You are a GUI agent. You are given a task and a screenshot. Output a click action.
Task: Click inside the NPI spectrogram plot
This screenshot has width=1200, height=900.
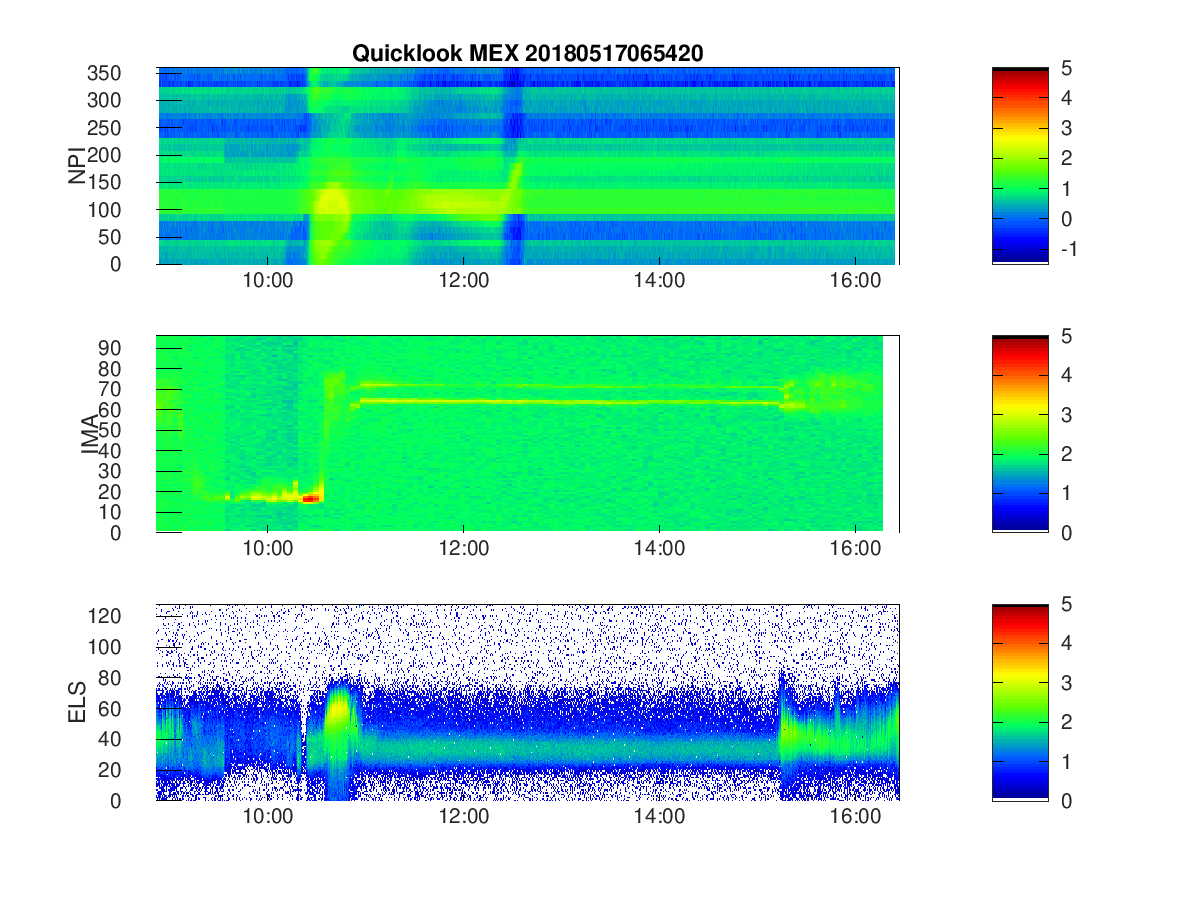(527, 166)
